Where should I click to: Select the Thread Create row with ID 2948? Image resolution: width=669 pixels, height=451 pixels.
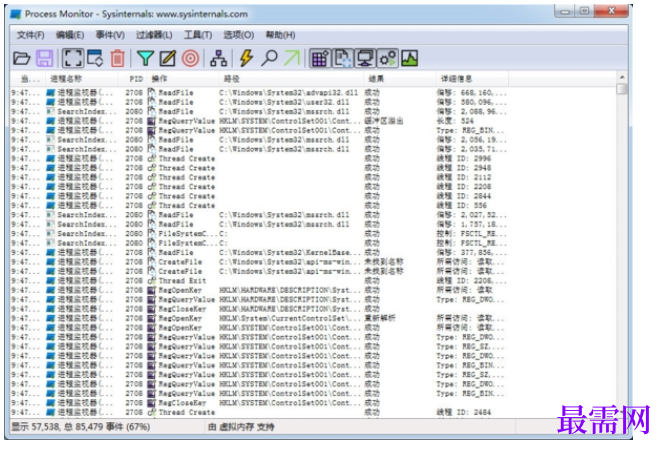tap(259, 168)
